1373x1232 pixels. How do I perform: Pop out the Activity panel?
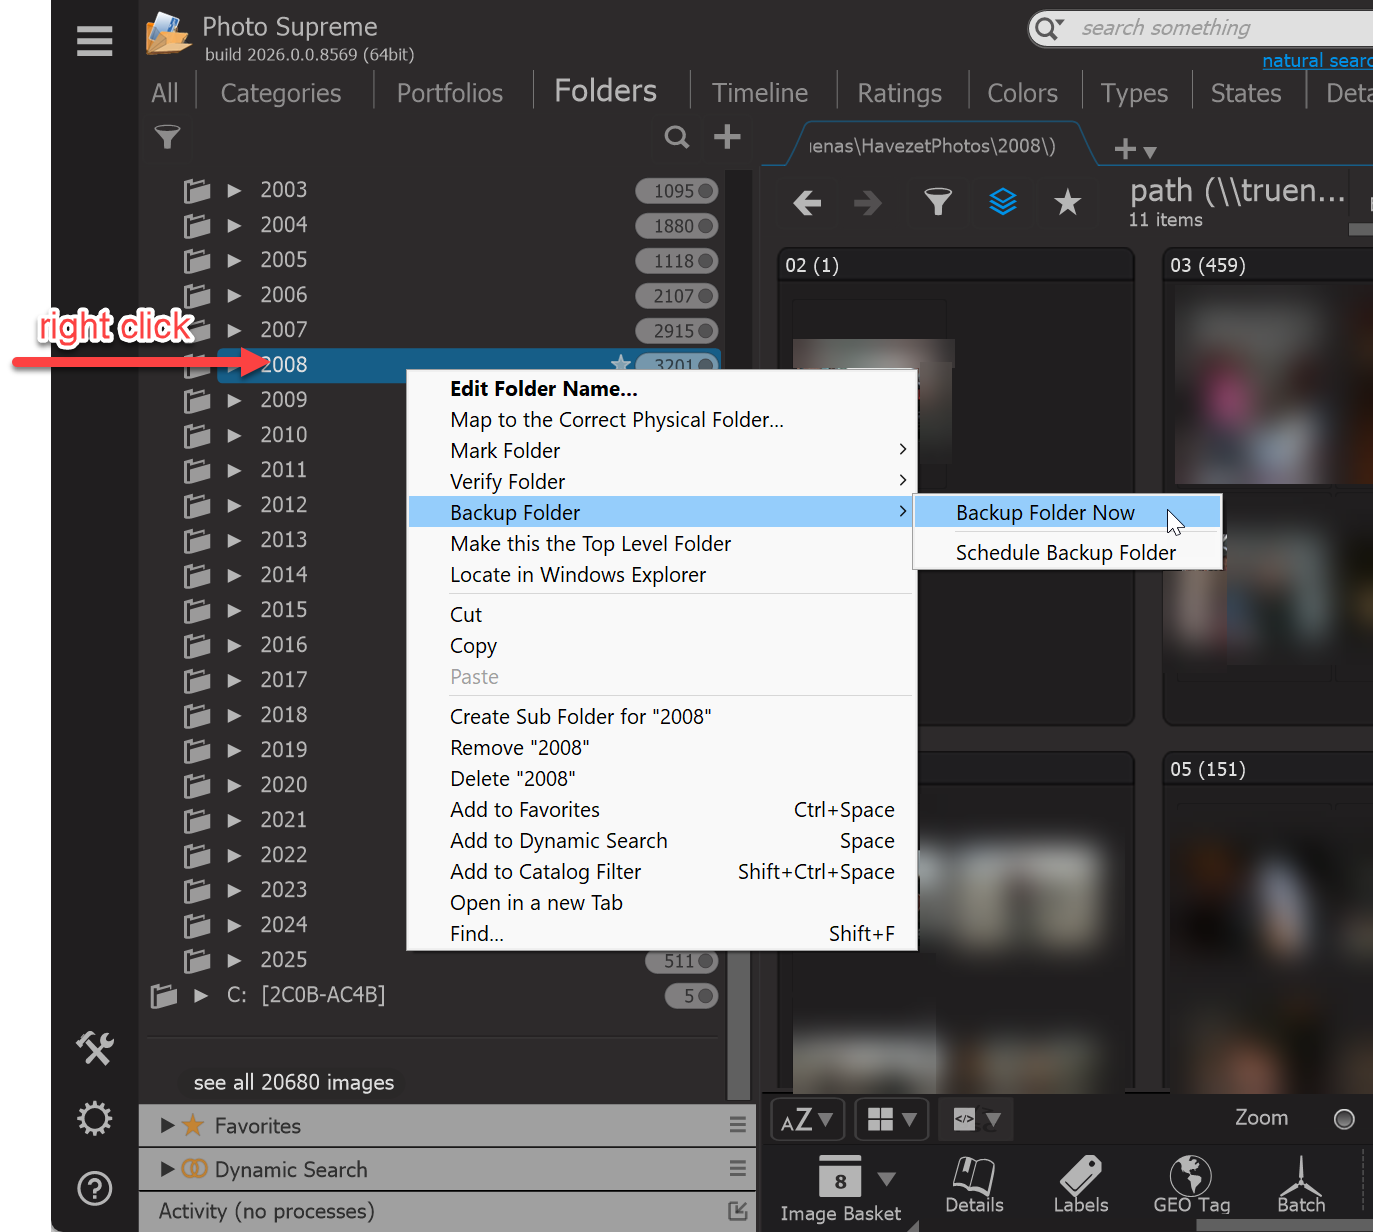pos(738,1211)
